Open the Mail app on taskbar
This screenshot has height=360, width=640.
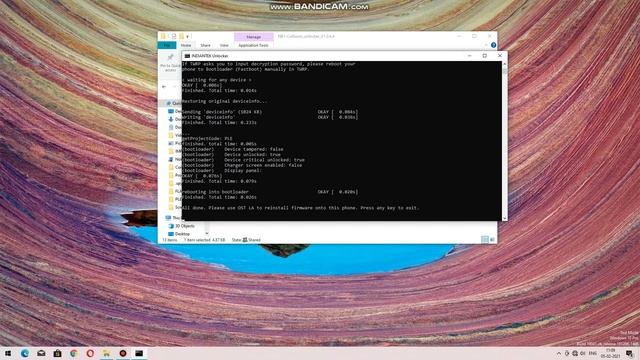pyautogui.click(x=41, y=353)
